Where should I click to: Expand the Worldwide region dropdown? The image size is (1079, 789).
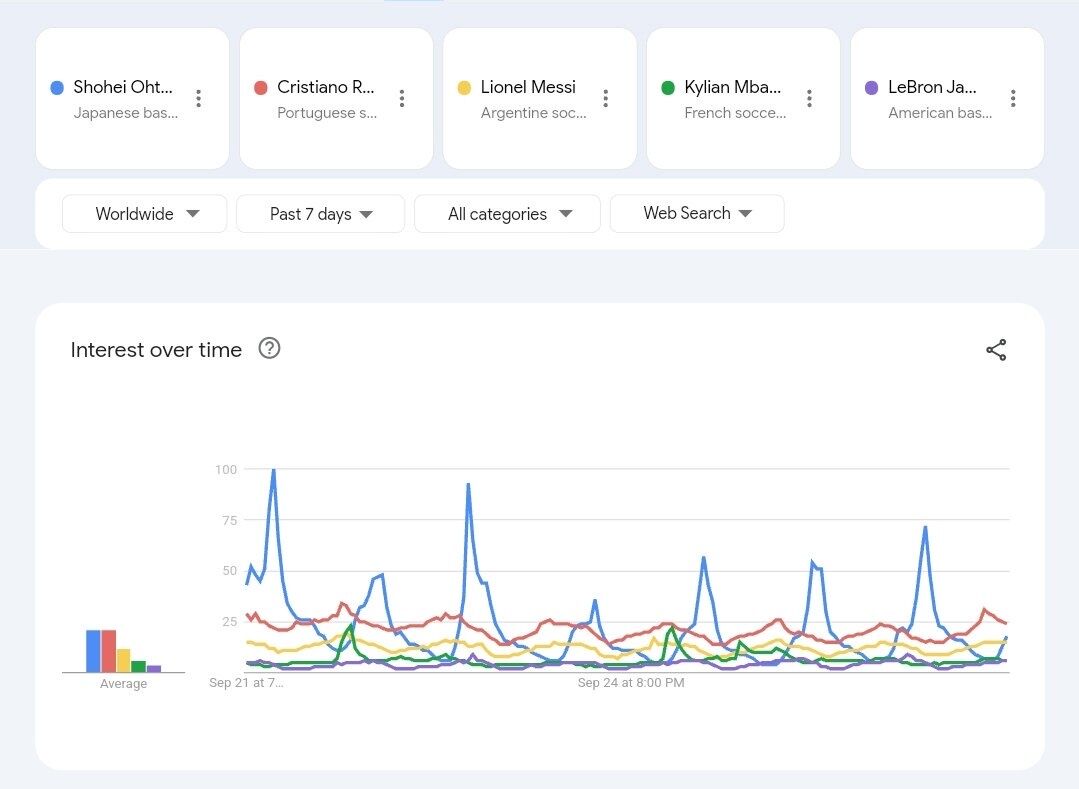[145, 214]
